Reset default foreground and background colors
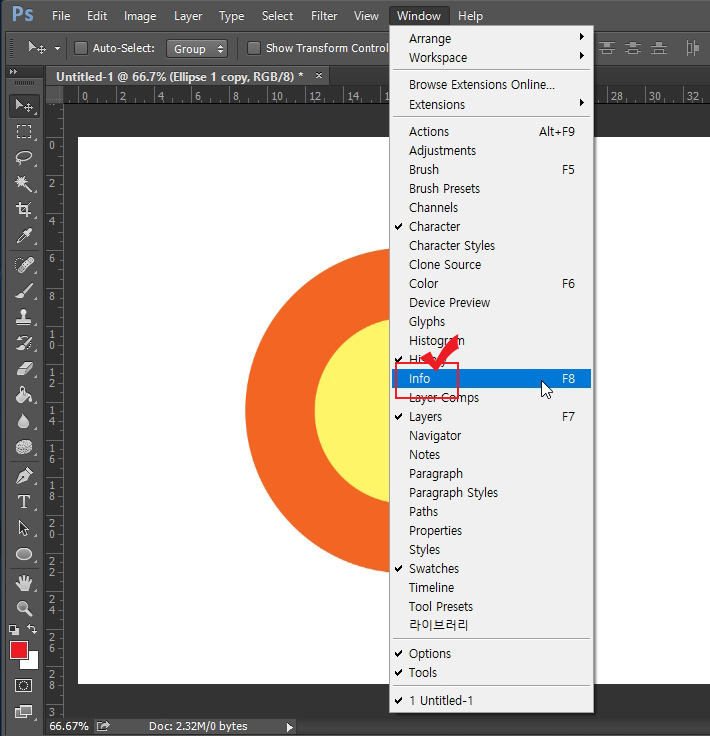This screenshot has height=736, width=710. 14,629
